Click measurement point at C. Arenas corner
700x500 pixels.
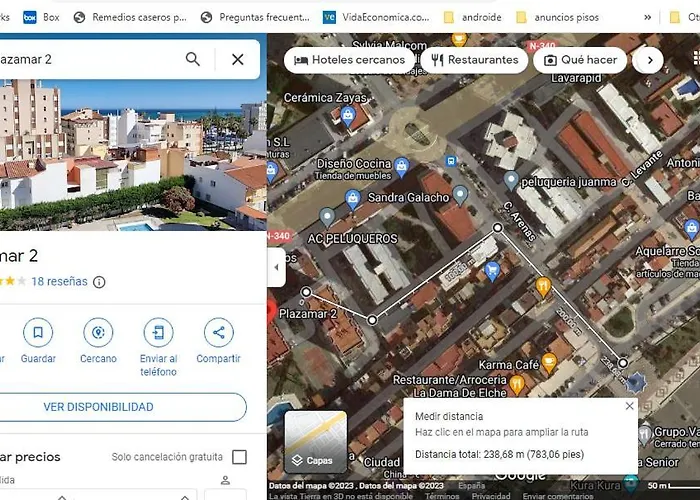[497, 228]
